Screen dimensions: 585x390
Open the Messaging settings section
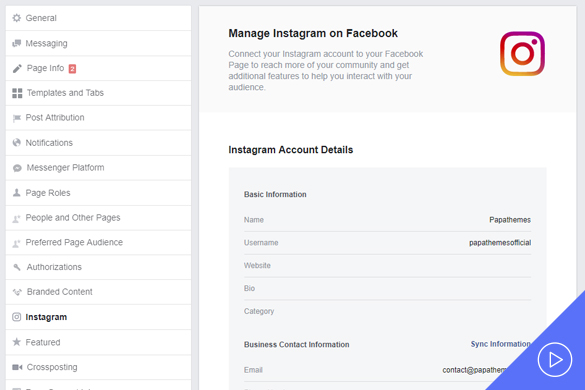98,43
